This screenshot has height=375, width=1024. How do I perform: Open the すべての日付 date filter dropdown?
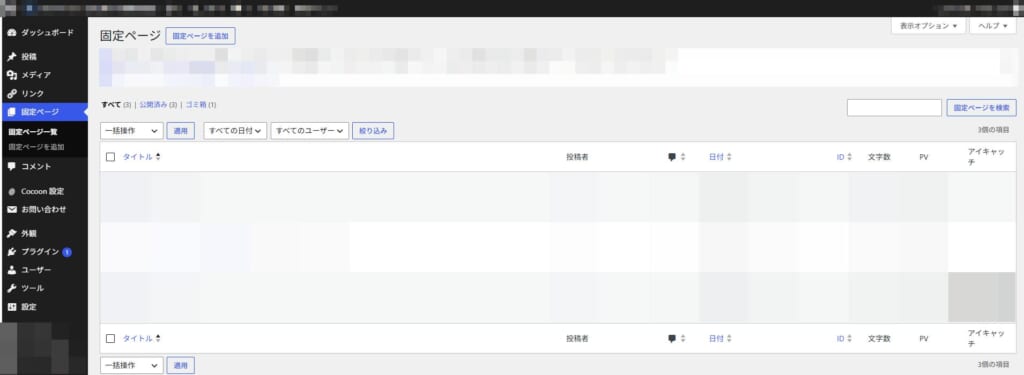pyautogui.click(x=236, y=131)
